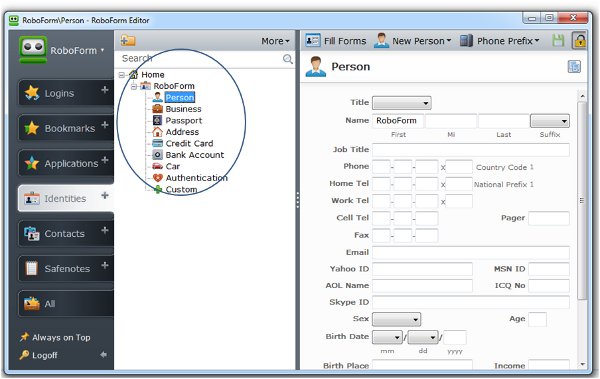Click the view toggle icon beside Person header

tap(574, 66)
